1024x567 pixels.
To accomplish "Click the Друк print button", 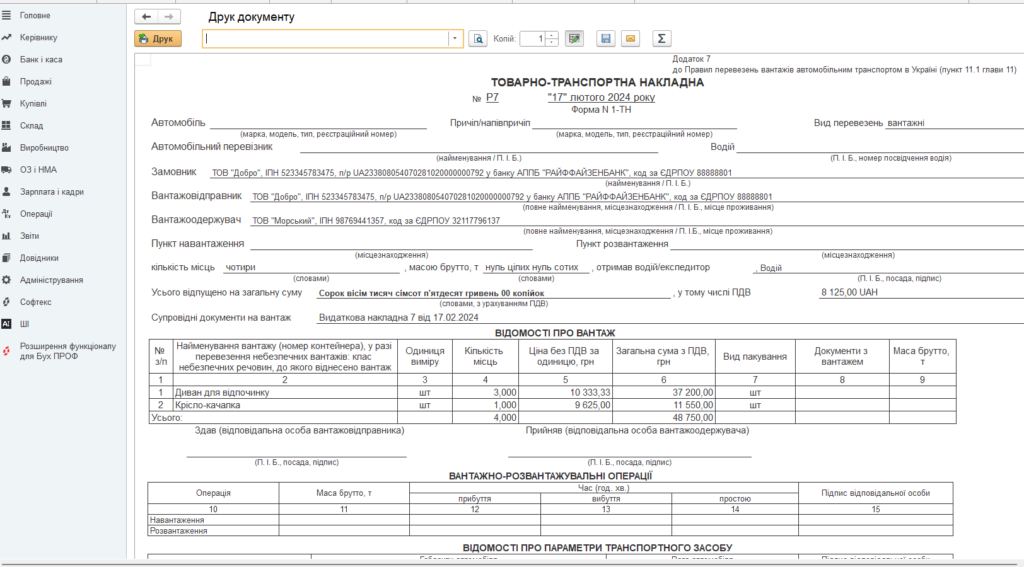I will pos(158,39).
